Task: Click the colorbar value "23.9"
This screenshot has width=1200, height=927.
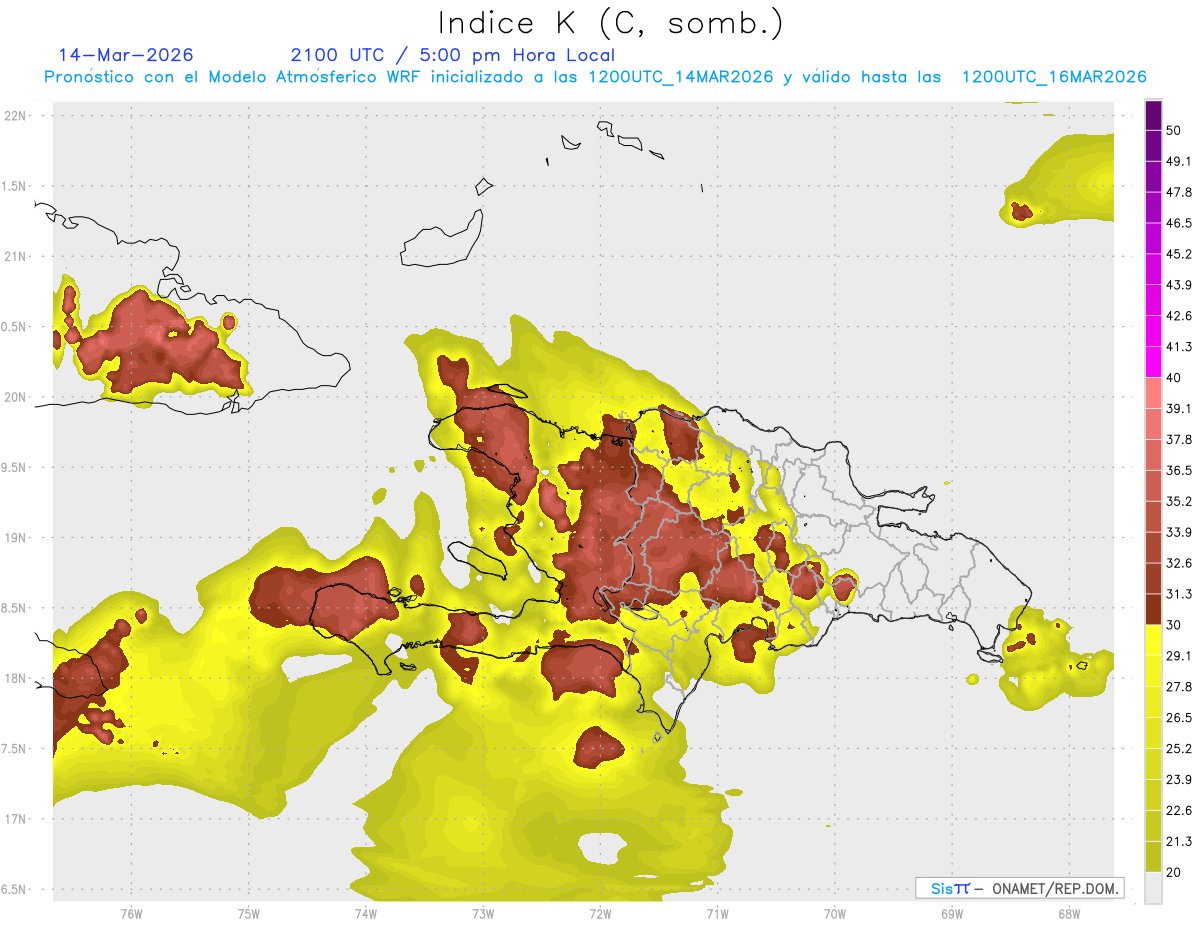Action: point(1179,780)
